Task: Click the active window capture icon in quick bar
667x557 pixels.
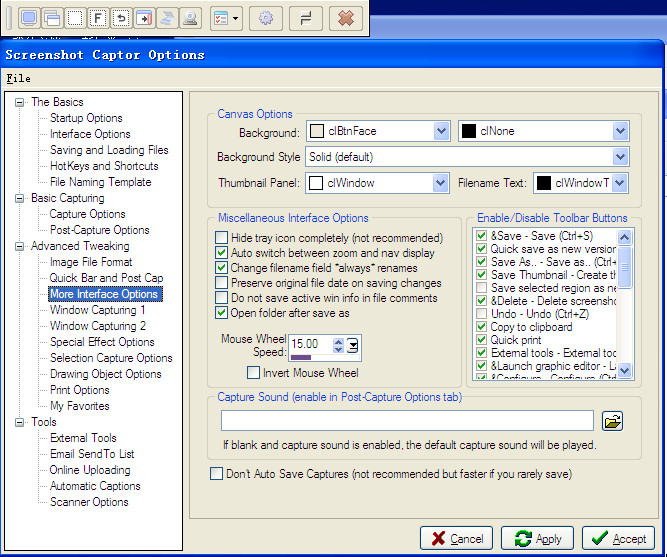Action: click(52, 18)
